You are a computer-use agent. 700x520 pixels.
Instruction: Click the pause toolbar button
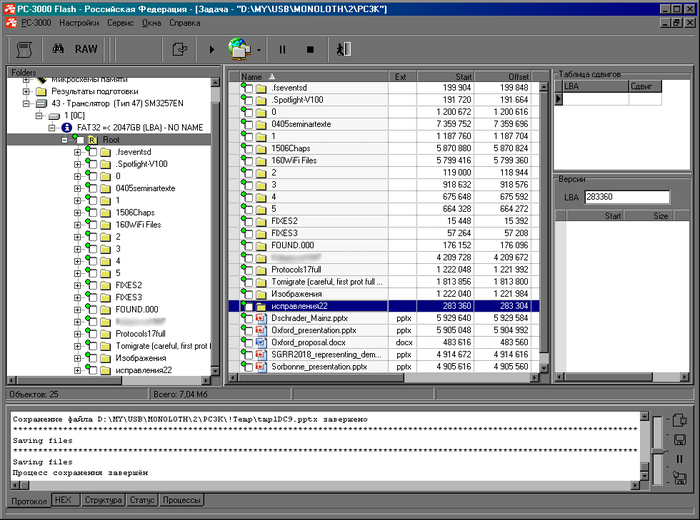click(x=282, y=48)
